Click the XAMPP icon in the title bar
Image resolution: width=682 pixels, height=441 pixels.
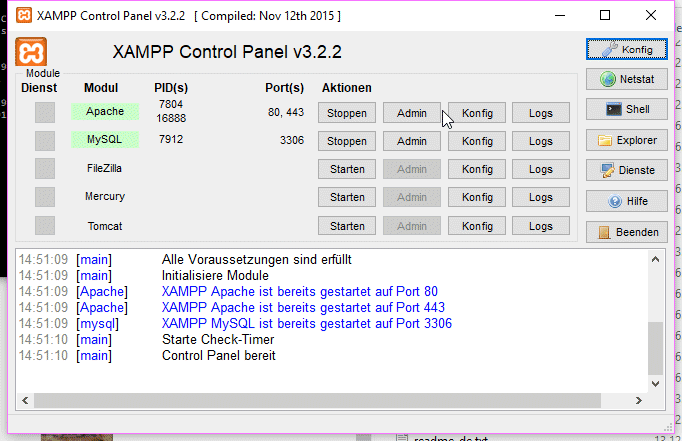(23, 15)
